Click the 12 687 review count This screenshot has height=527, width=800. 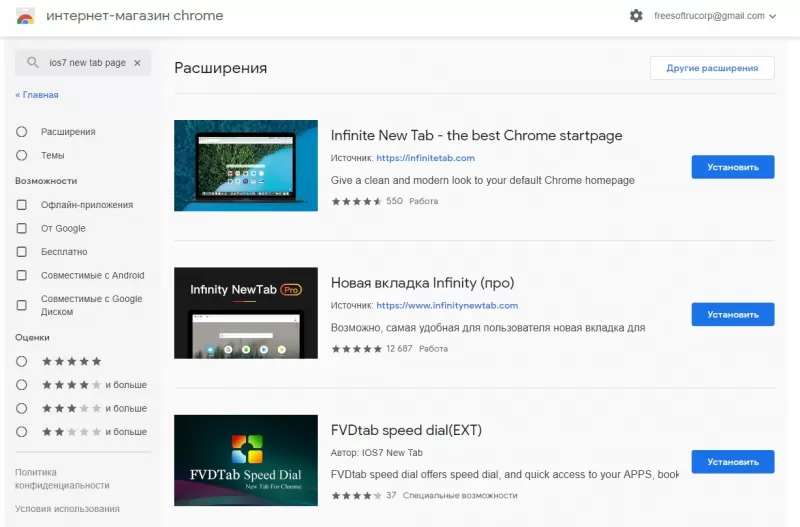pos(399,349)
